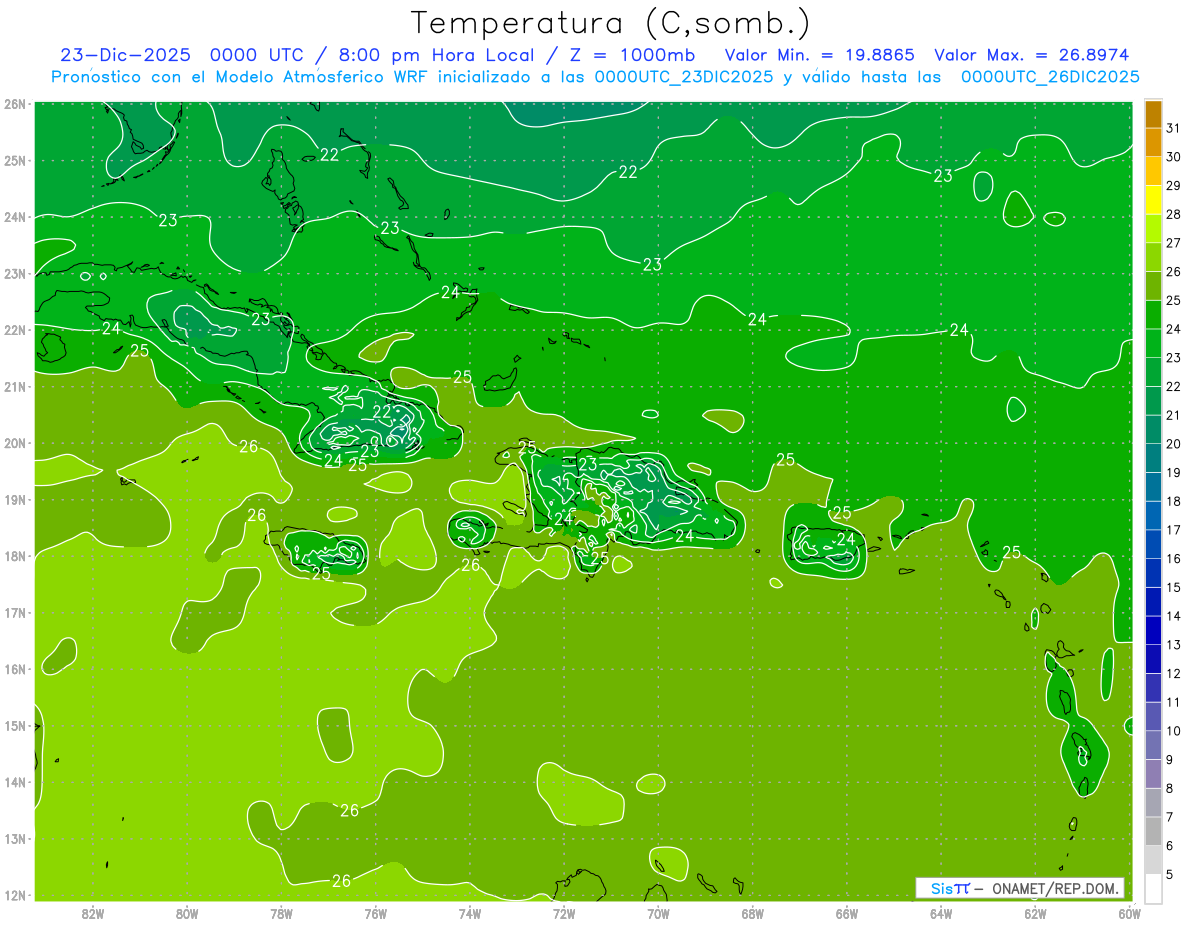The width and height of the screenshot is (1200, 927).
Task: Click the 68W longitude axis label
Action: [752, 913]
